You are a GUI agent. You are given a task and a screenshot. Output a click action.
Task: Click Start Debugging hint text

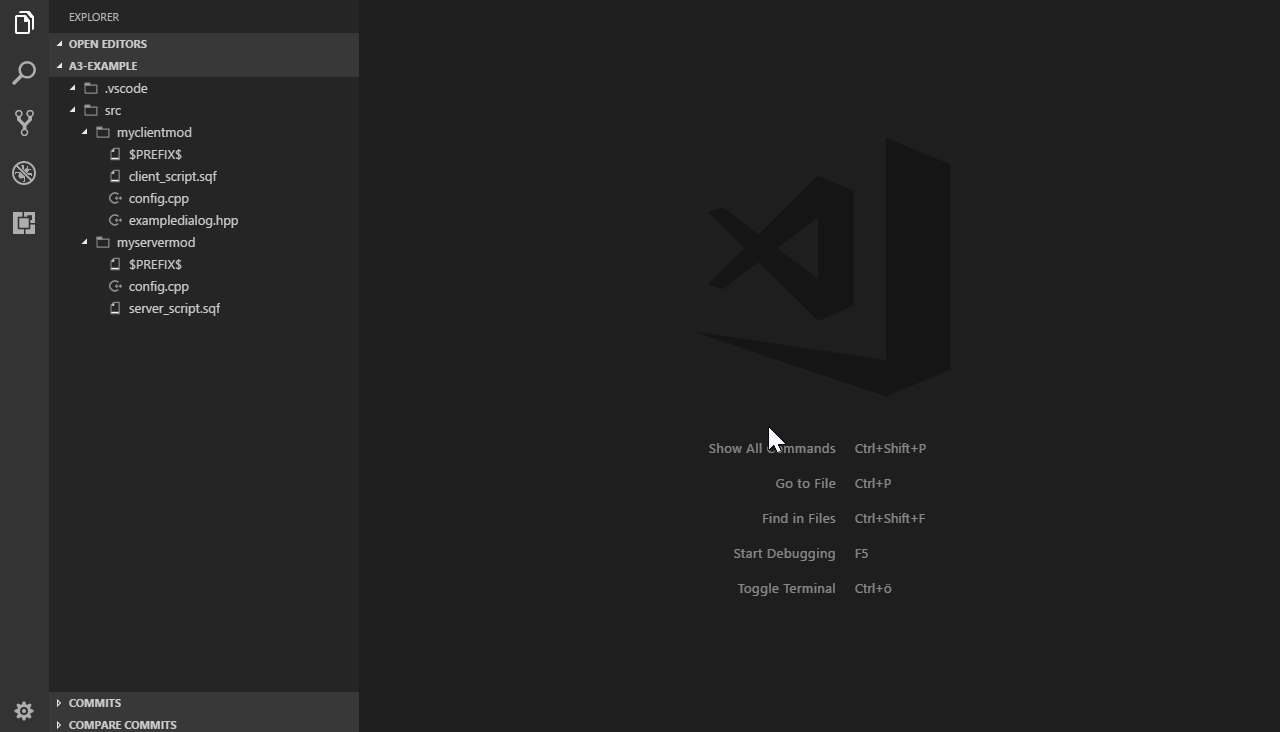(784, 553)
